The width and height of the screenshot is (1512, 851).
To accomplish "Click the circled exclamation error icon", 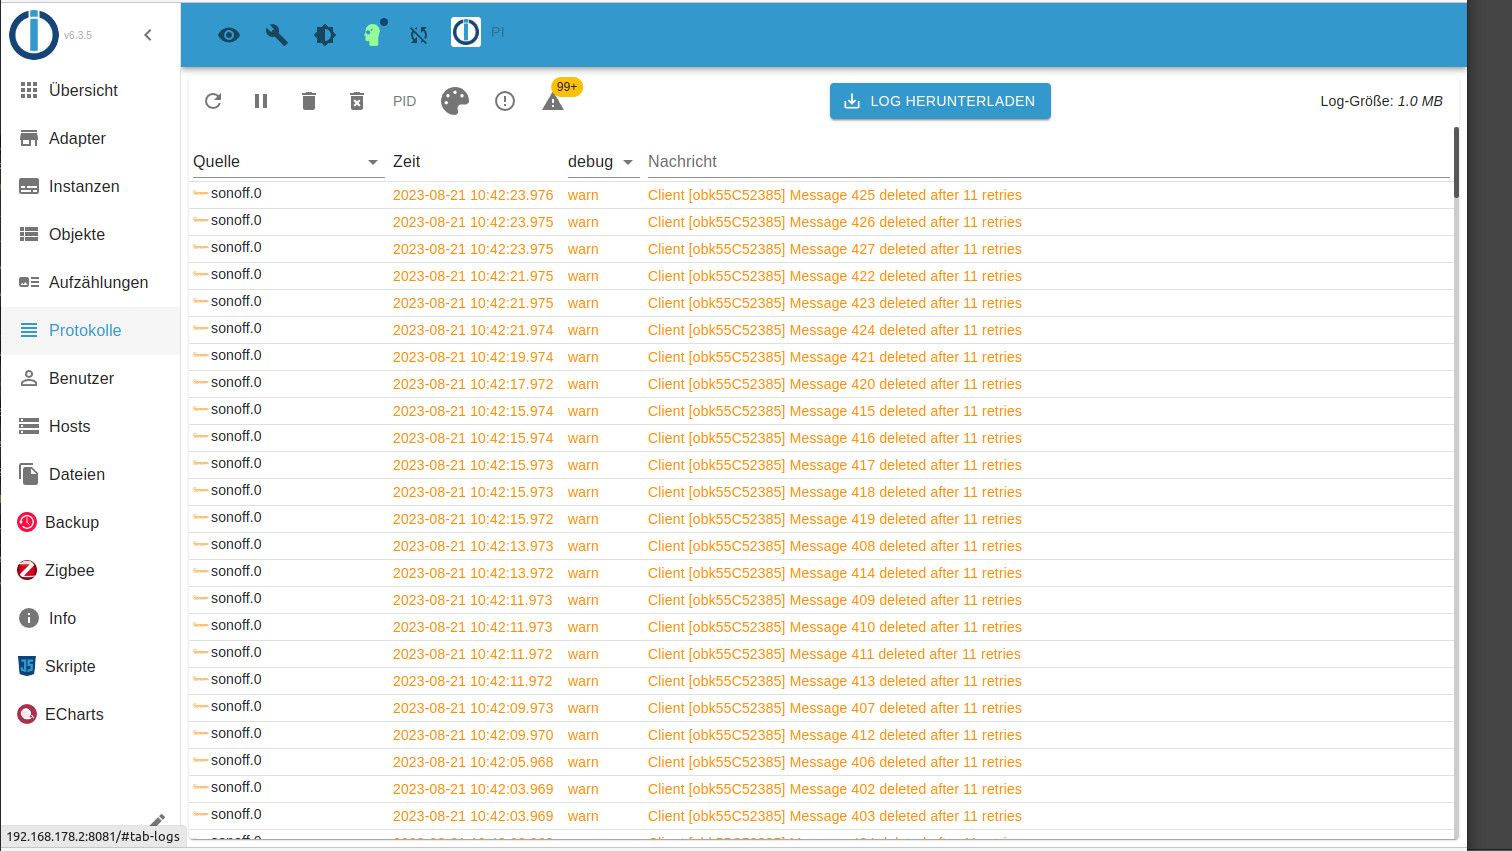I will [x=505, y=101].
